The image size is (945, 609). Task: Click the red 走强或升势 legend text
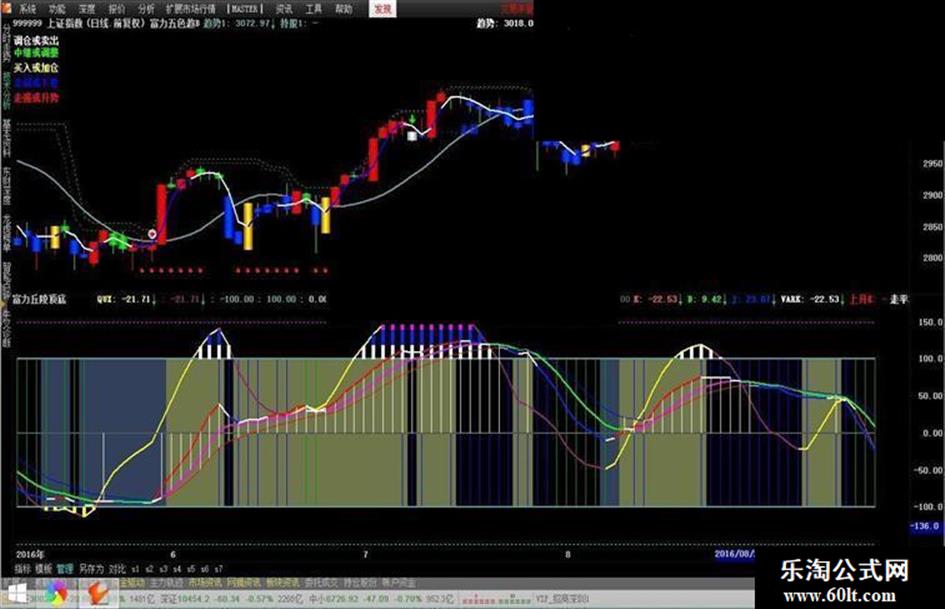pos(36,97)
